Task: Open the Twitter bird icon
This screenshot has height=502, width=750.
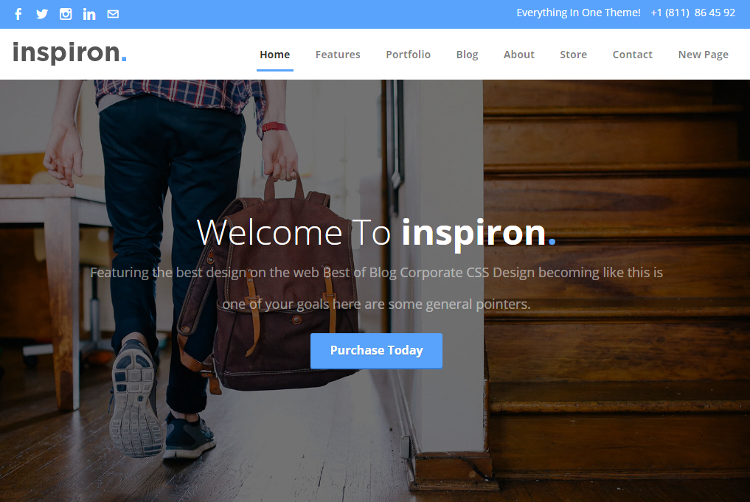Action: [x=42, y=14]
